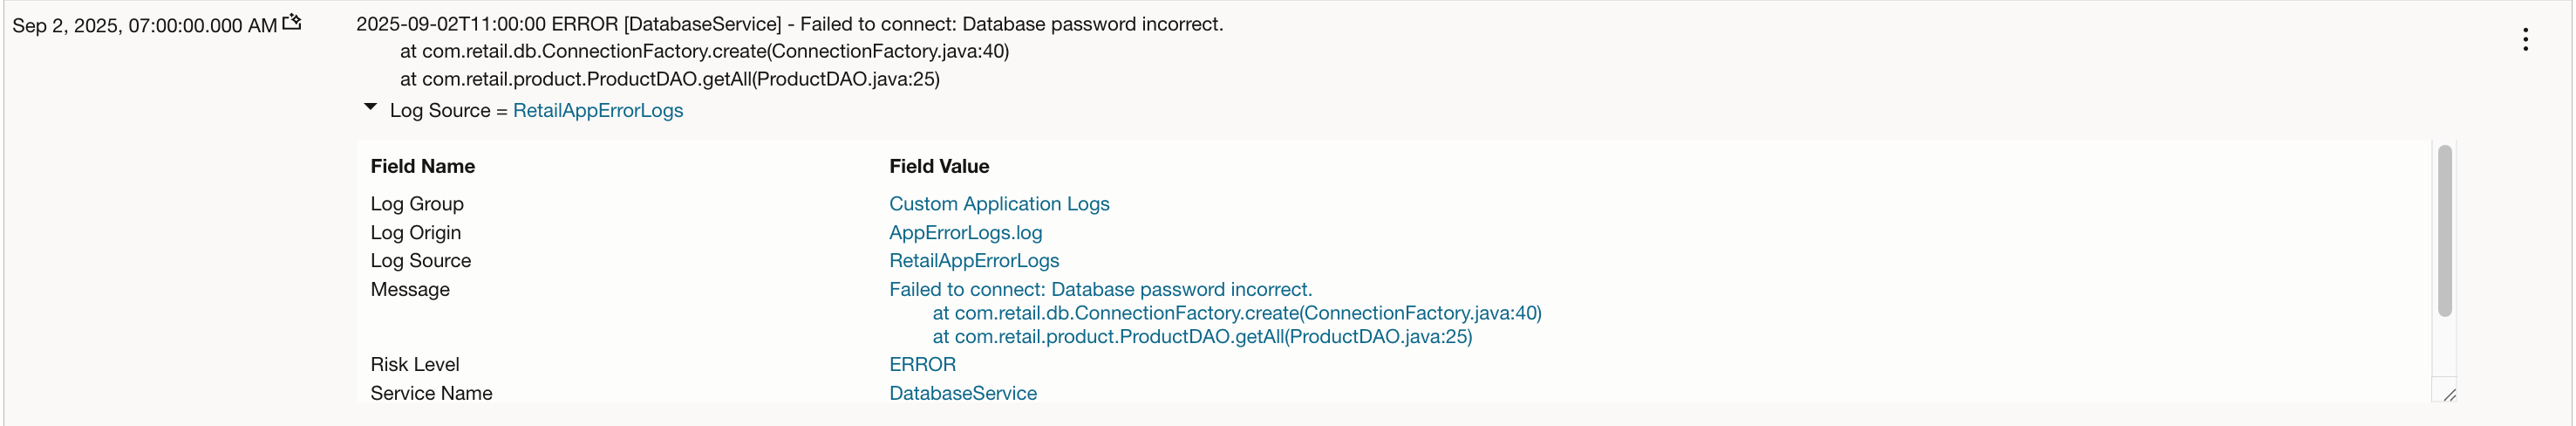Select the ERROR risk level value

pos(922,365)
